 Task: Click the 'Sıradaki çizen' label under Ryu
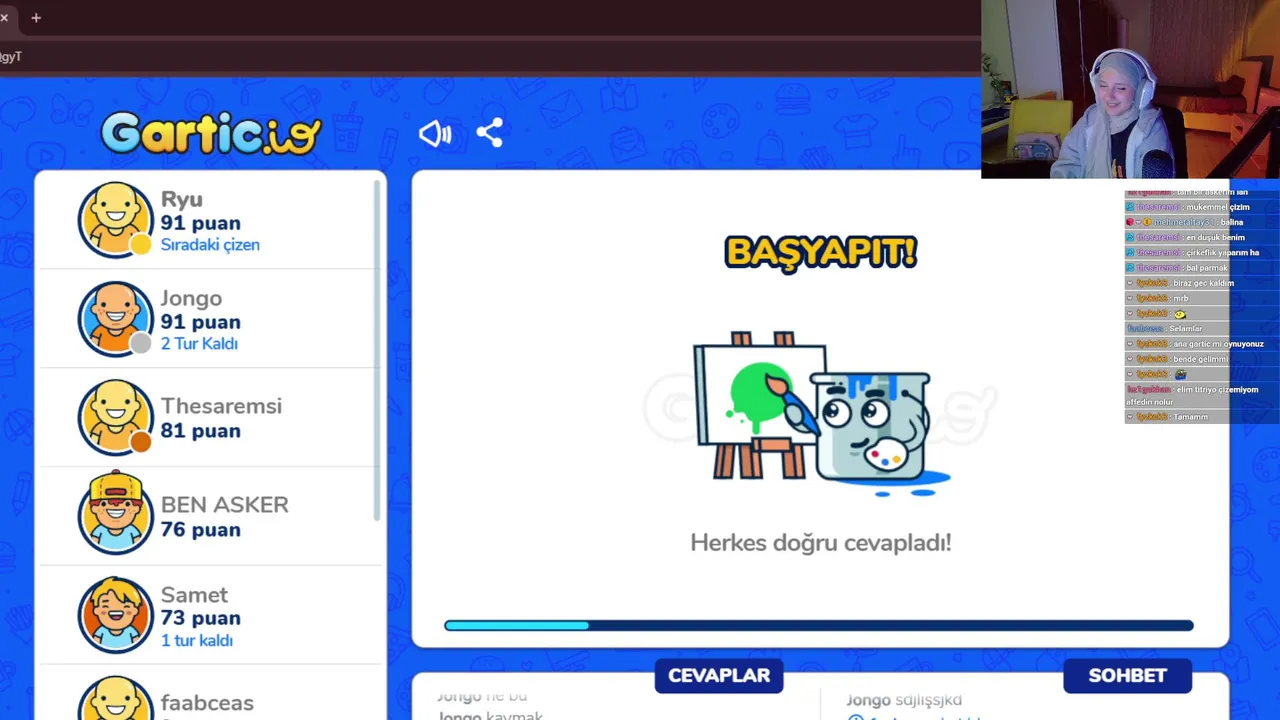pos(210,245)
